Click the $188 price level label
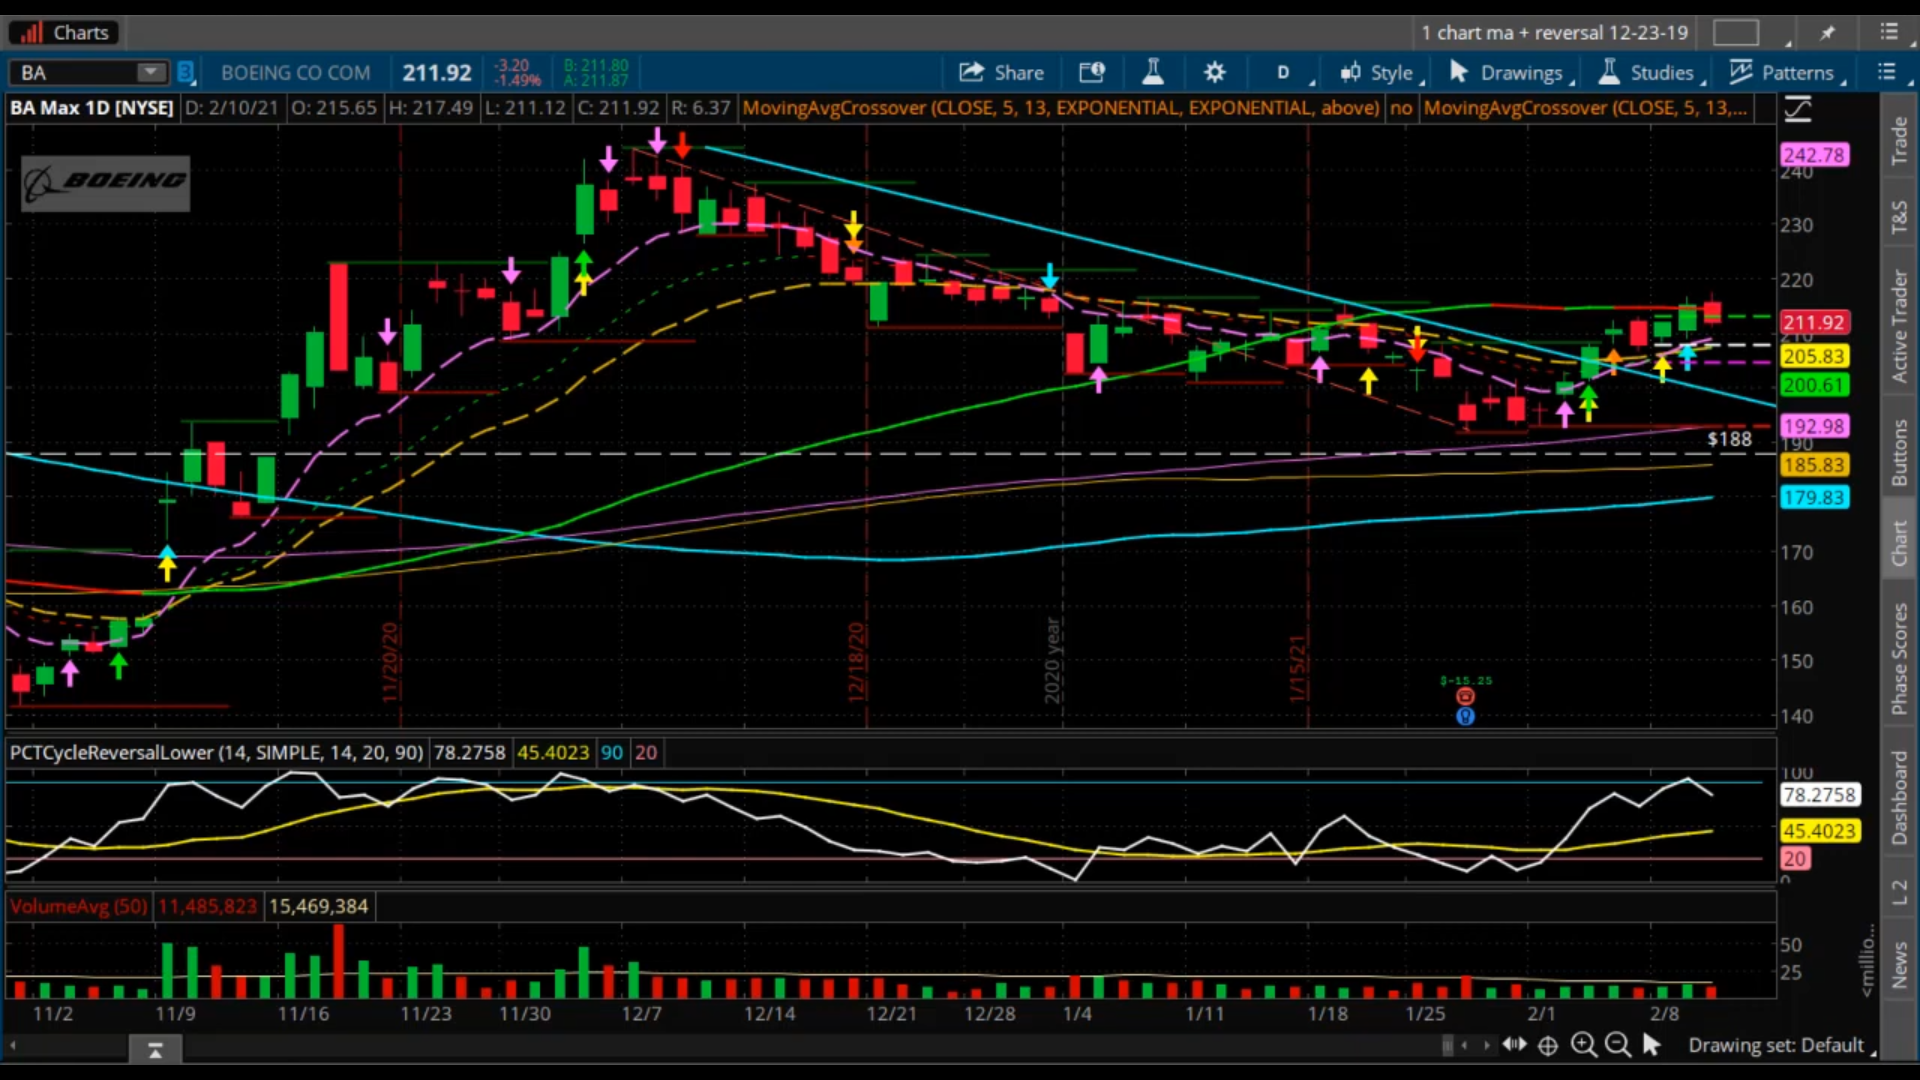 pos(1729,439)
